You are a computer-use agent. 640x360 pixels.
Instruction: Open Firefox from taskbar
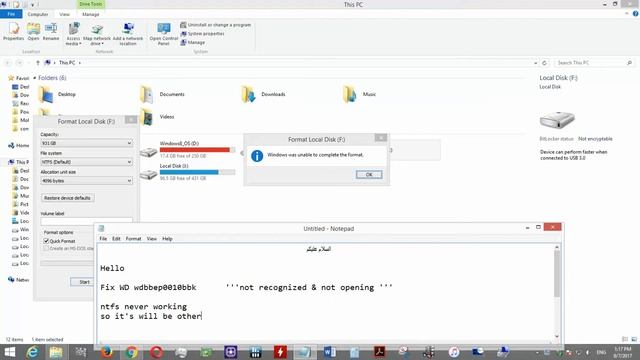(x=107, y=352)
